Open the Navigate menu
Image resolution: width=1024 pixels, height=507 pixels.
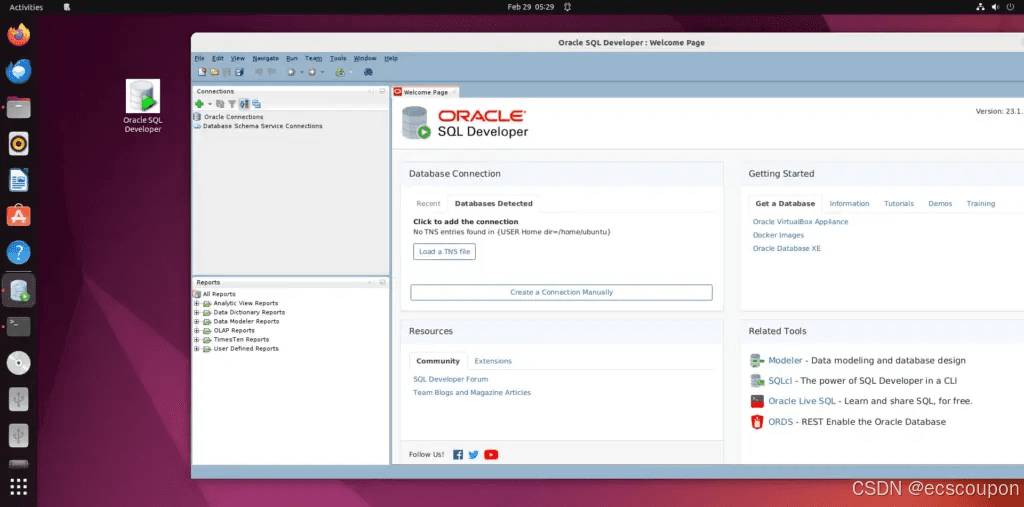[266, 58]
